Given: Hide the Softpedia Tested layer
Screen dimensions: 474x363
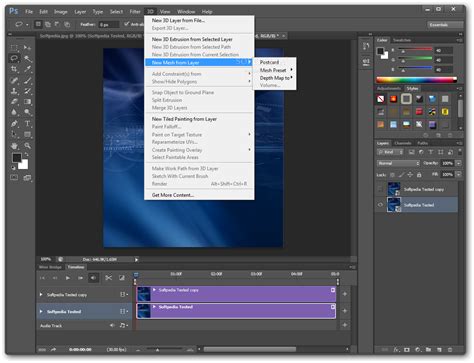Looking at the screenshot, I should (x=380, y=205).
